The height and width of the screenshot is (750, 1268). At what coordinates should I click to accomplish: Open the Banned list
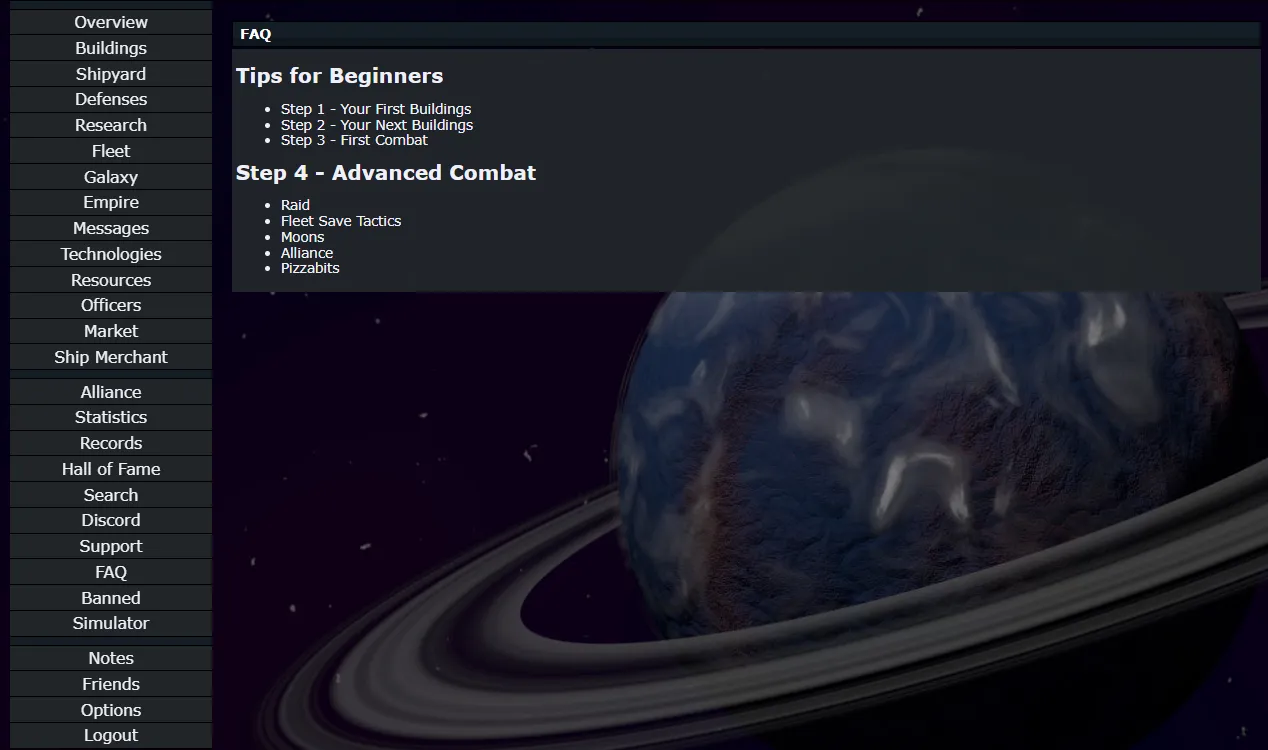pos(111,598)
